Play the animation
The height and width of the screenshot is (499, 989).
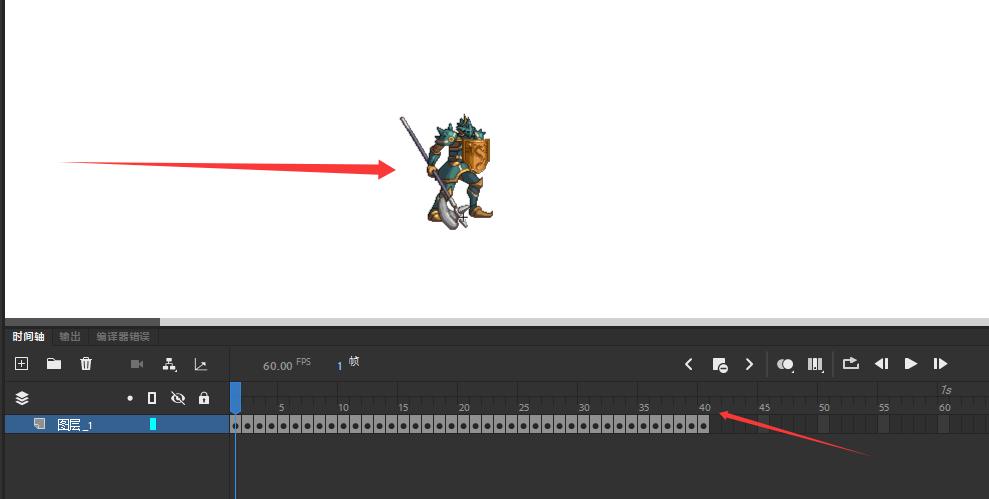[x=911, y=363]
